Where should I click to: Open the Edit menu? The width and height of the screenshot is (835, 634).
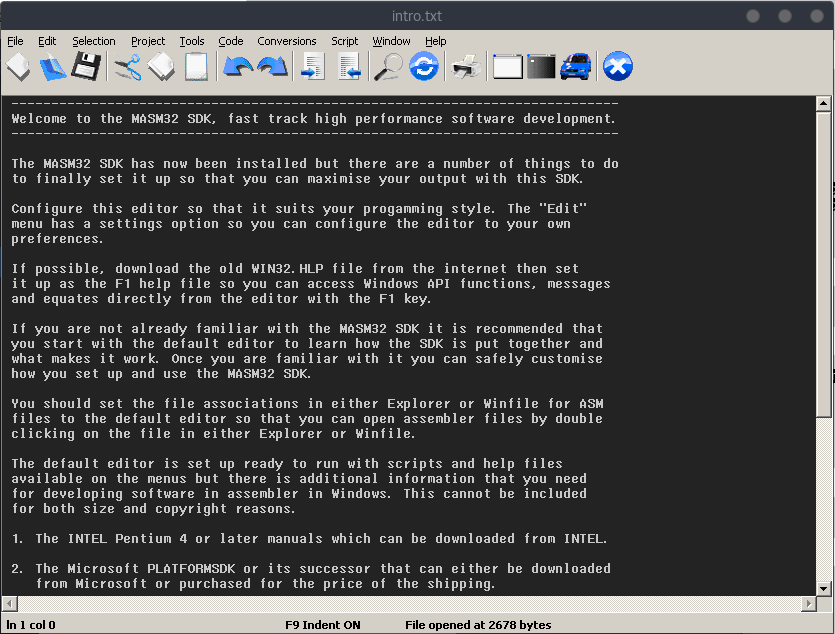pos(47,41)
